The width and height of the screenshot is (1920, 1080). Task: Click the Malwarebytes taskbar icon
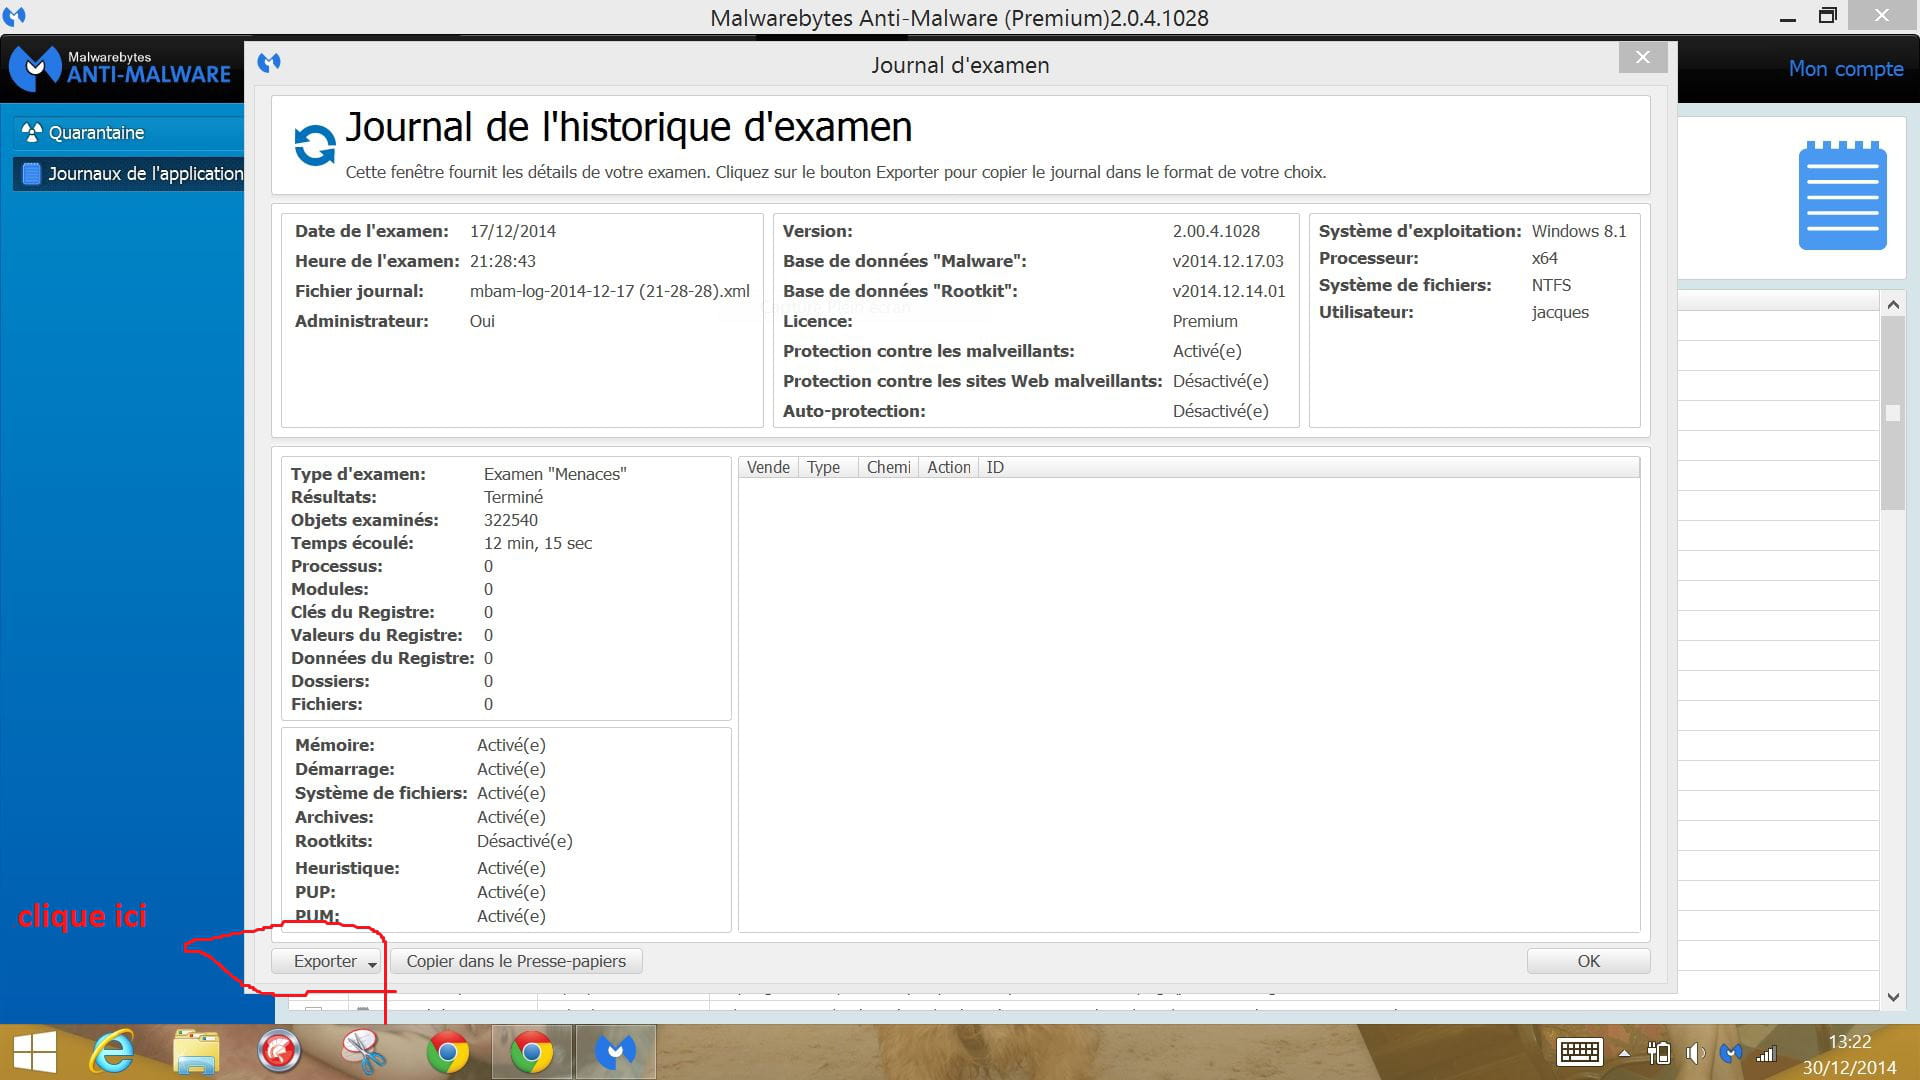click(615, 1051)
